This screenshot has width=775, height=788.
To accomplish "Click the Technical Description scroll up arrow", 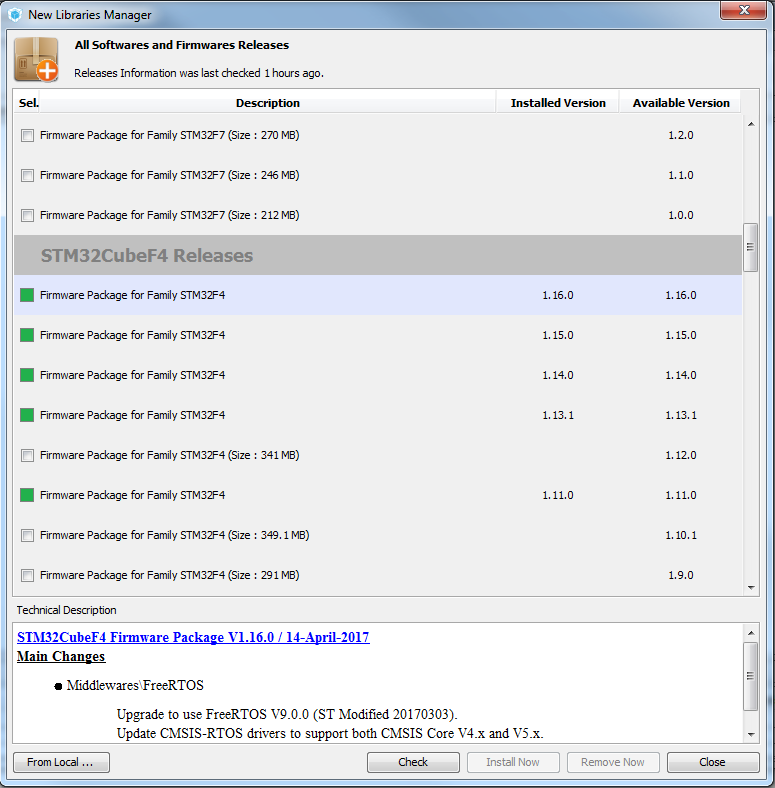I will pos(751,633).
